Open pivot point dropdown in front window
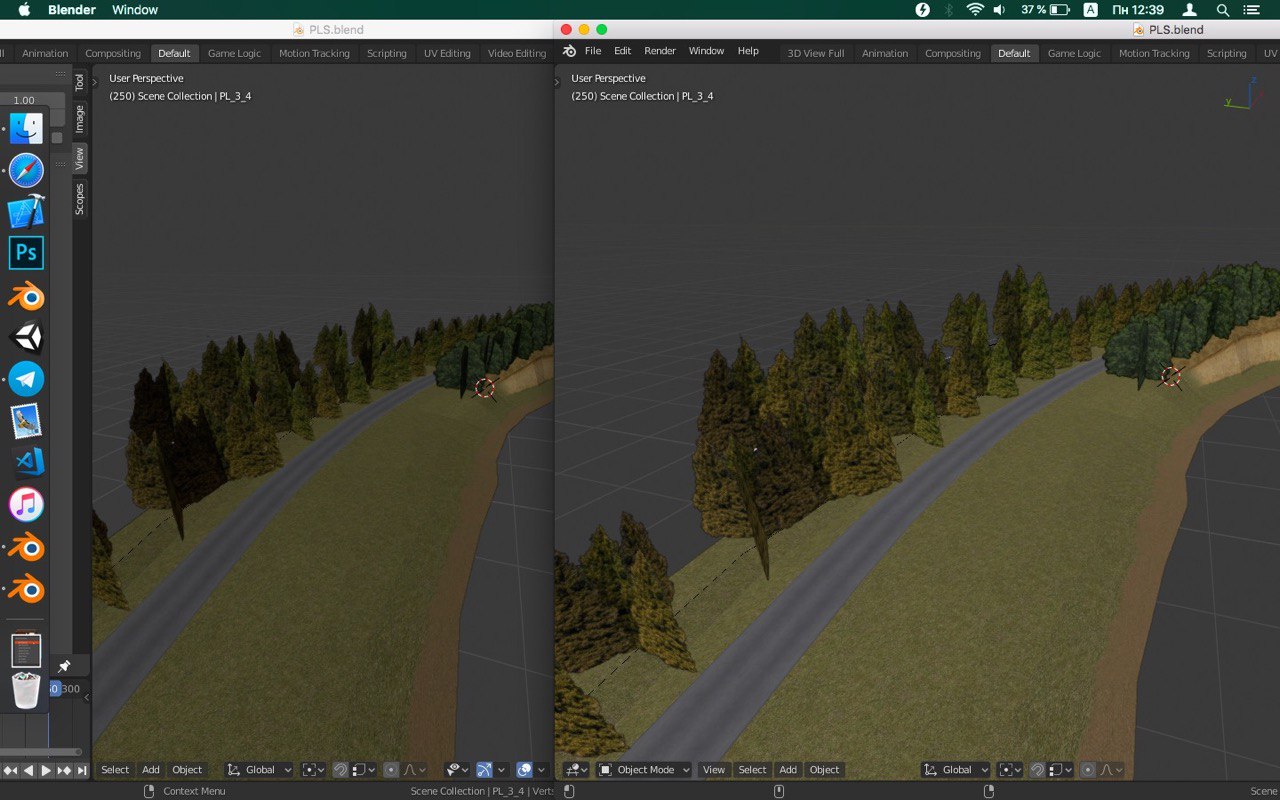 click(1012, 770)
